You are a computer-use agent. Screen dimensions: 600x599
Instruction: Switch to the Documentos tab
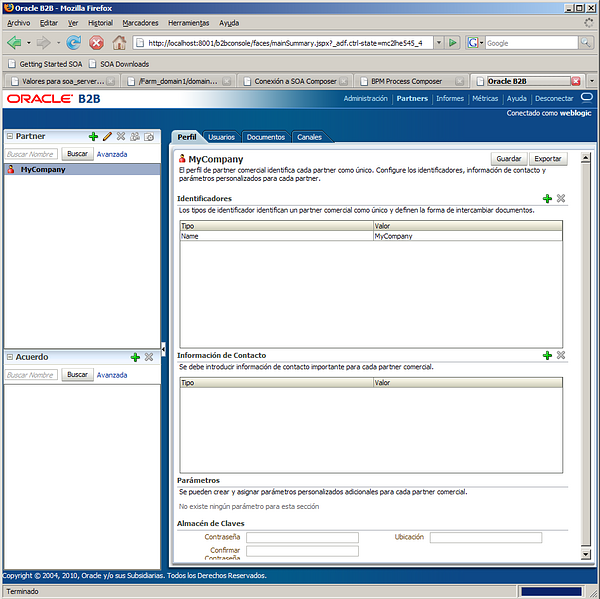pos(266,137)
